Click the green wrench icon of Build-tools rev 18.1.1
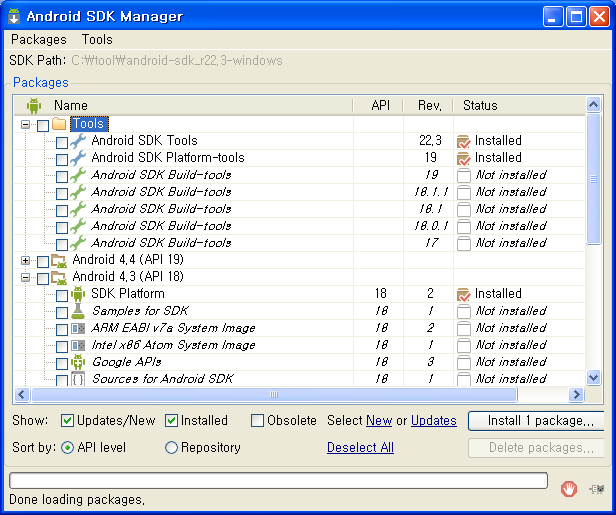This screenshot has width=616, height=515. click(x=78, y=192)
